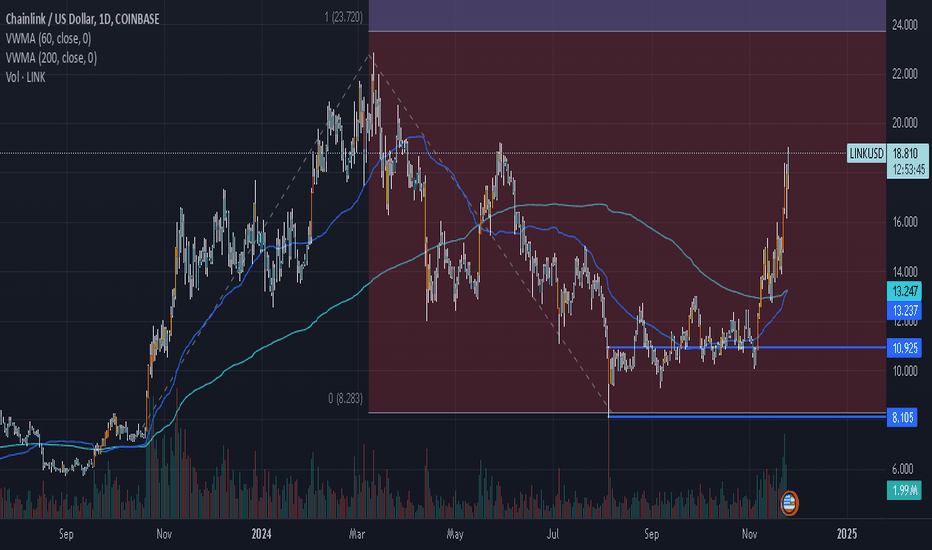Select the 13.247 VWMA value label
Viewport: 932px width, 550px height.
(x=905, y=291)
